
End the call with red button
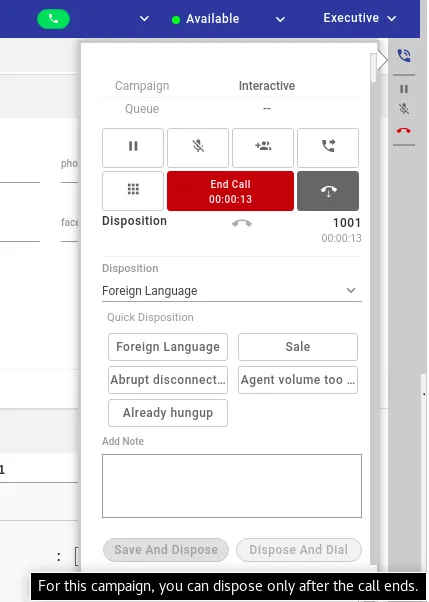[x=230, y=191]
